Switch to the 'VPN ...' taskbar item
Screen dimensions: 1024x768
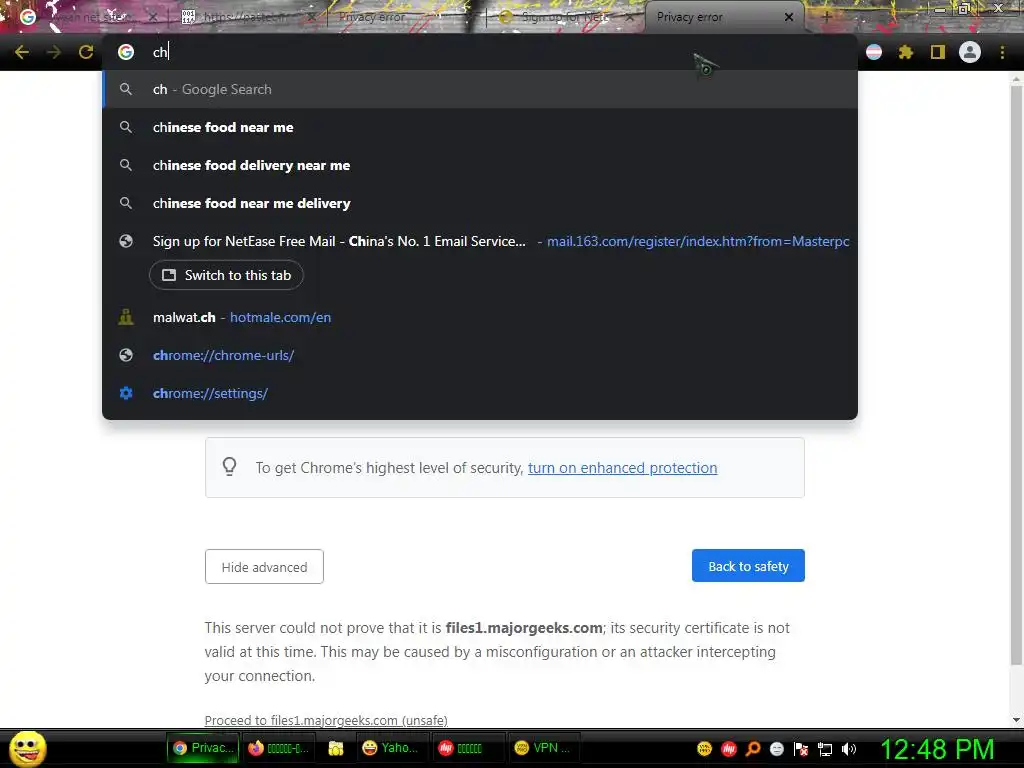[x=543, y=748]
